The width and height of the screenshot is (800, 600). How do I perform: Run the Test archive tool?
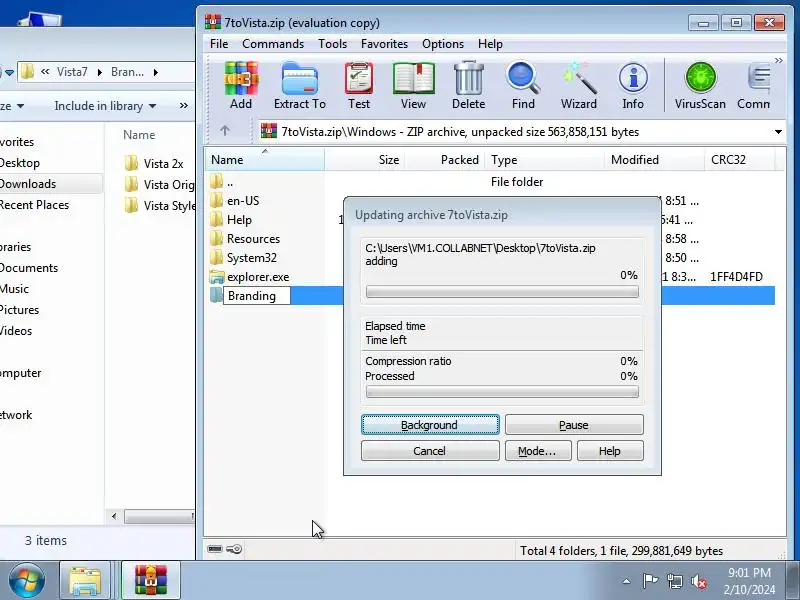pos(359,85)
